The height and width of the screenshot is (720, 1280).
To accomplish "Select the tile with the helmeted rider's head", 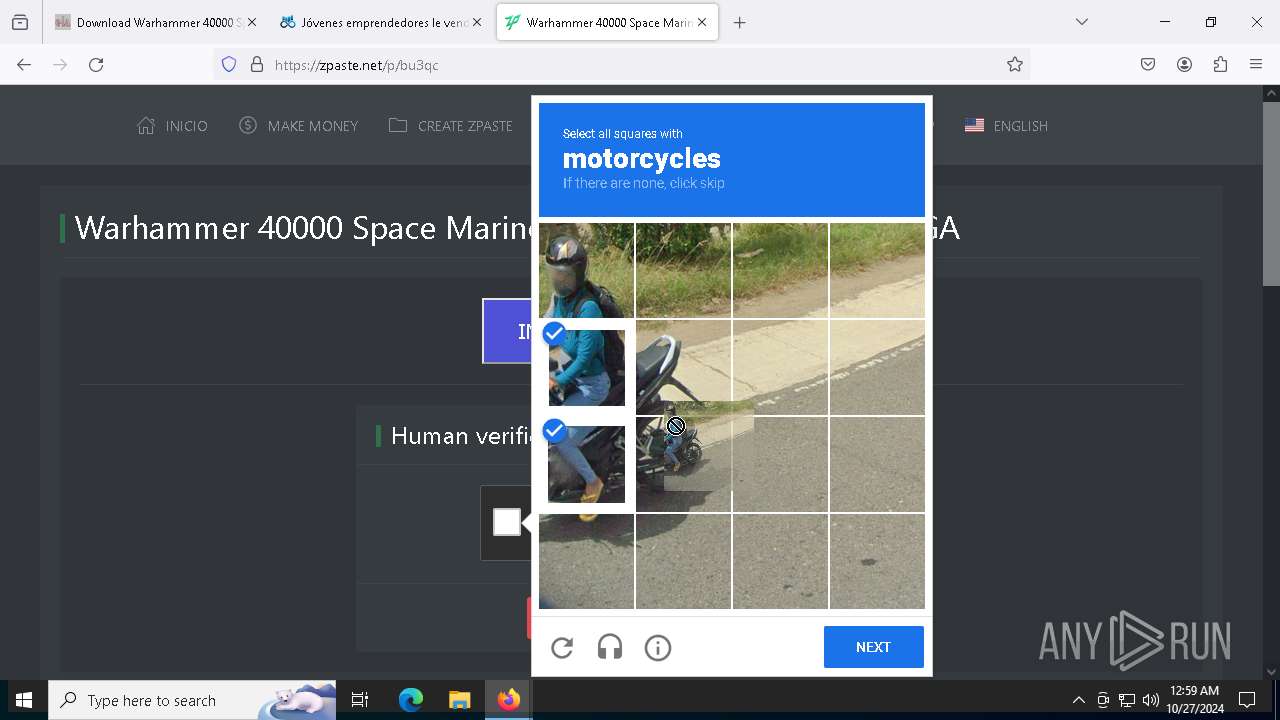I will [x=587, y=270].
